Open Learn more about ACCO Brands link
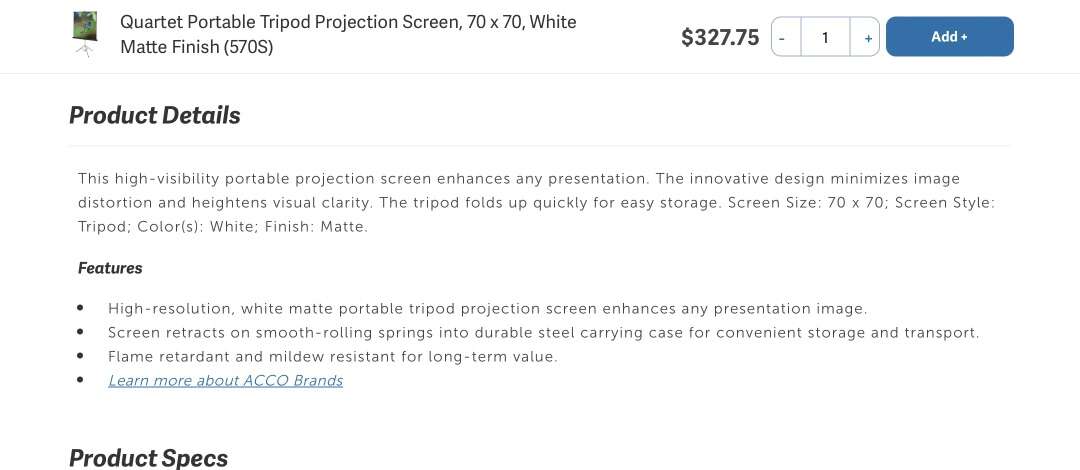The image size is (1080, 470). coord(225,380)
